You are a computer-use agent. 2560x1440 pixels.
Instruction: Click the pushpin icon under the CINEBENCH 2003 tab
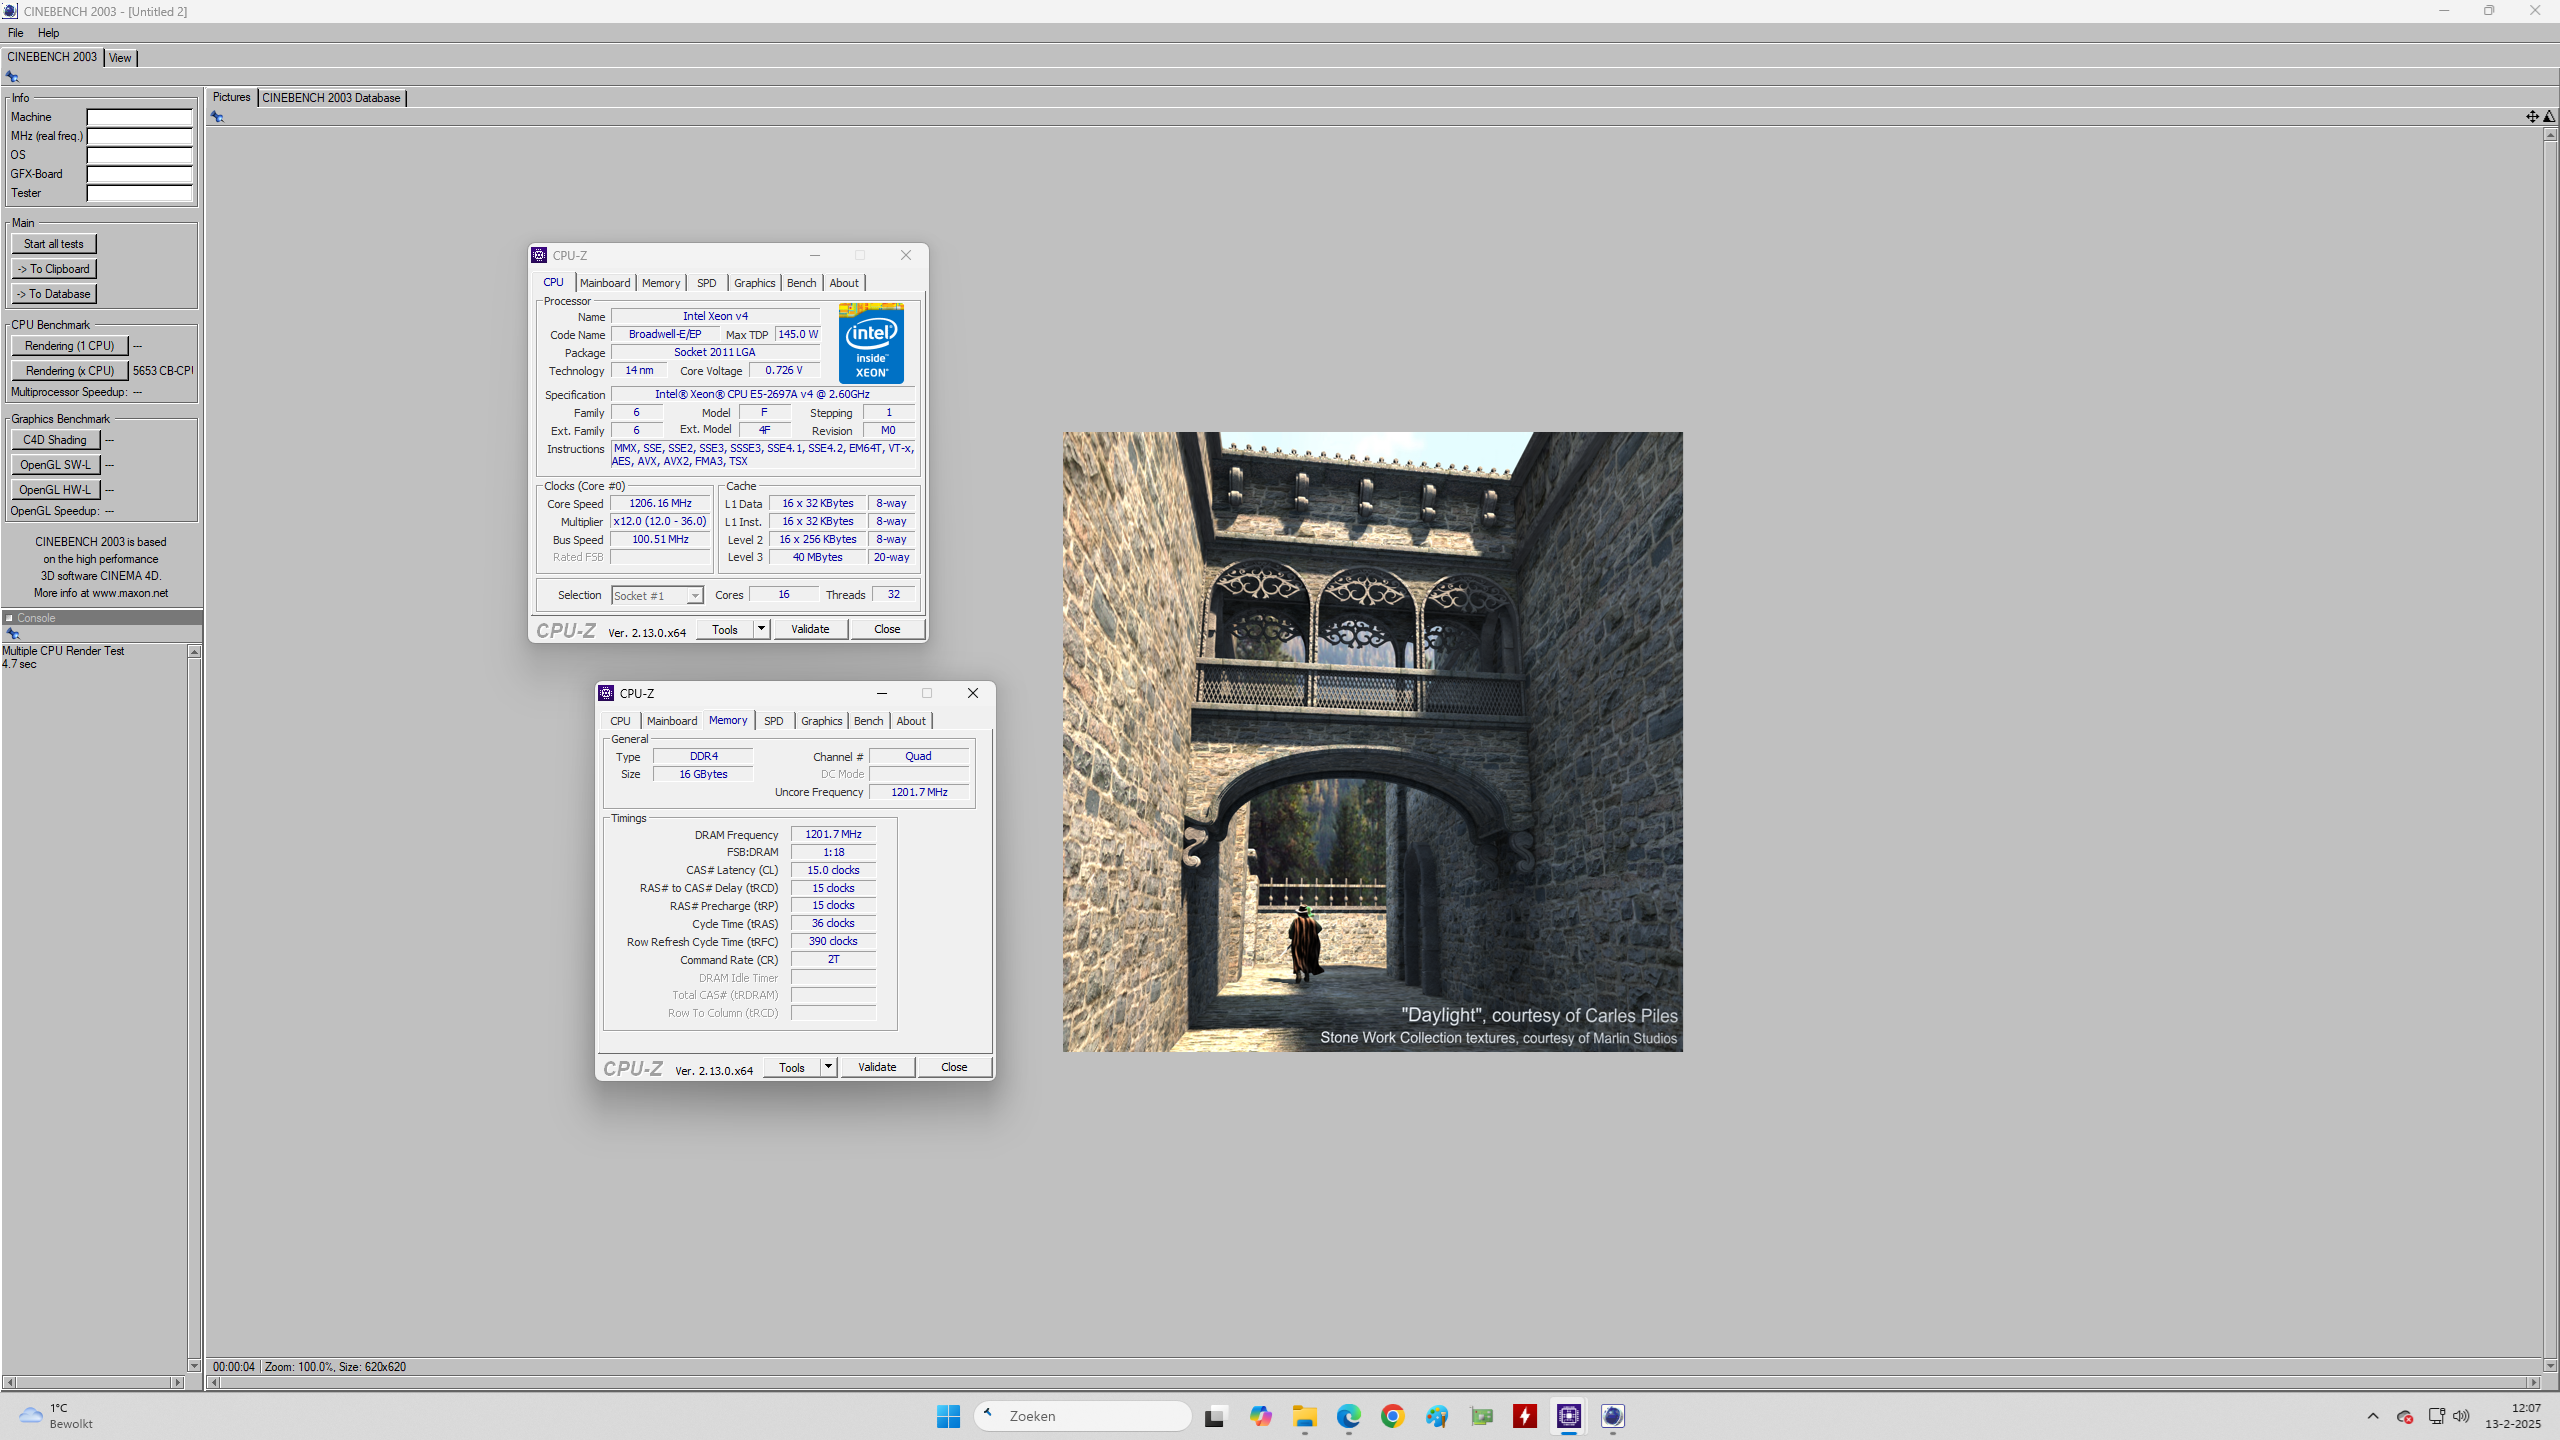coord(12,77)
